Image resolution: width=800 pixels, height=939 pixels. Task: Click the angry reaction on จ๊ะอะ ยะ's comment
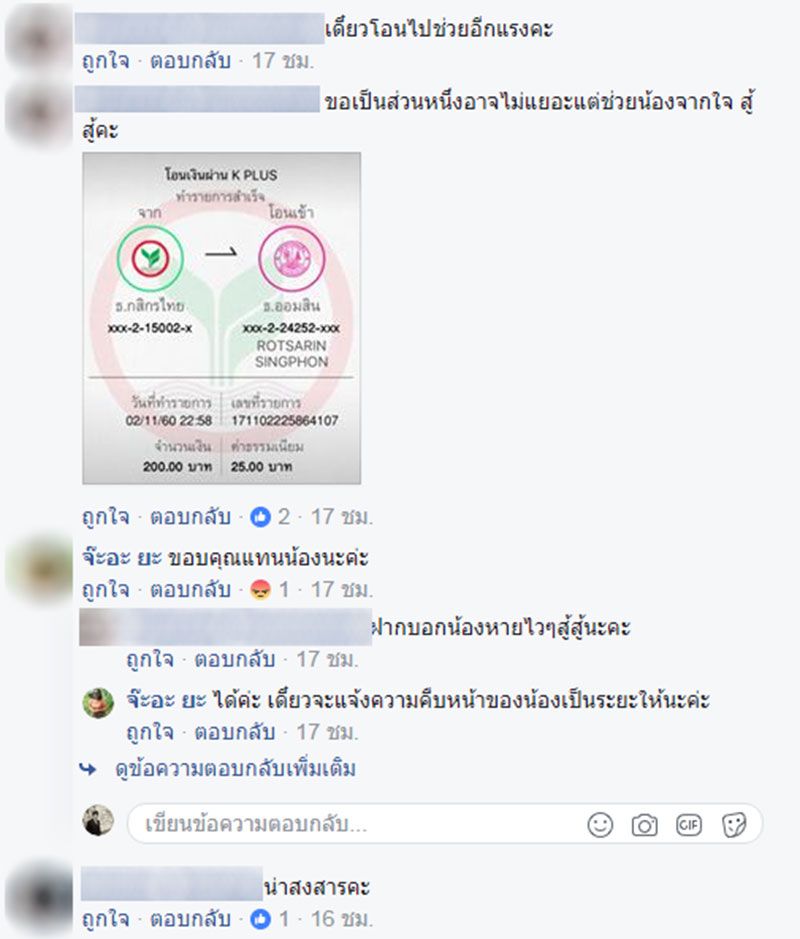(x=260, y=590)
